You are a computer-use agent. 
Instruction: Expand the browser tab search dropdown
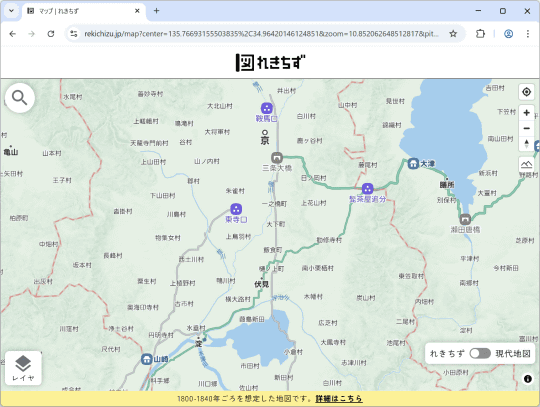(x=11, y=11)
